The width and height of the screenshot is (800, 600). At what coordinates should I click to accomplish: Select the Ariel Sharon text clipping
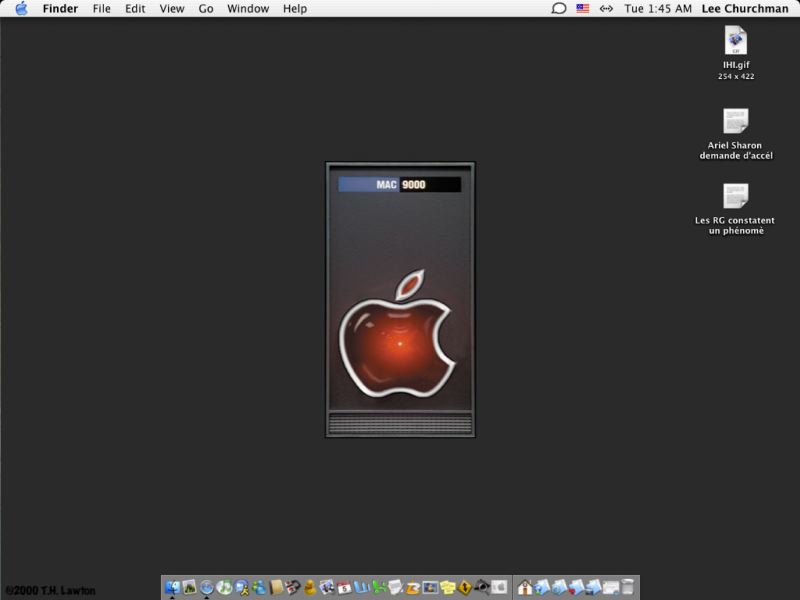pos(736,122)
